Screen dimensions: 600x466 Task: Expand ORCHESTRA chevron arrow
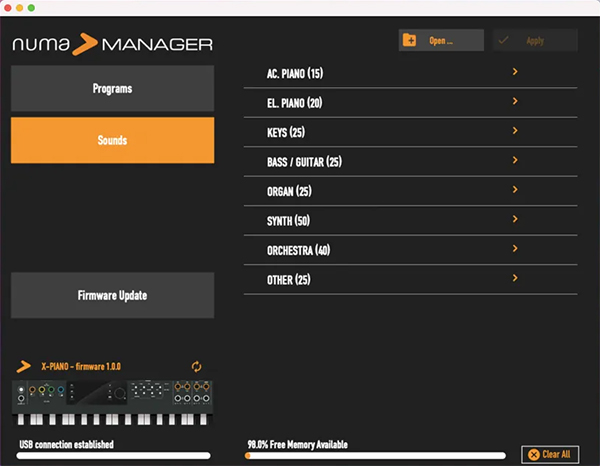pos(515,248)
